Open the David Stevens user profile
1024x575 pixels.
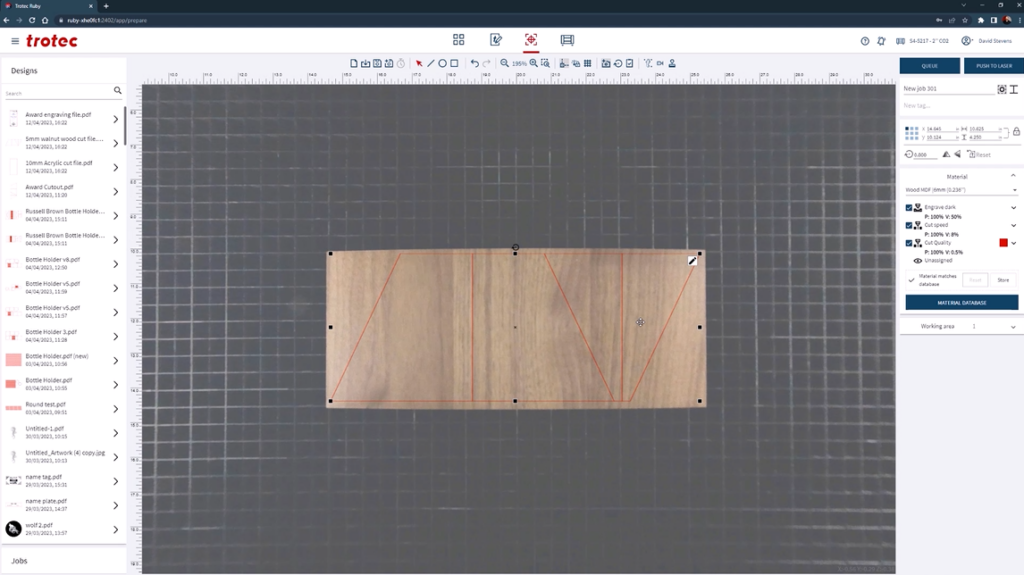pyautogui.click(x=986, y=41)
